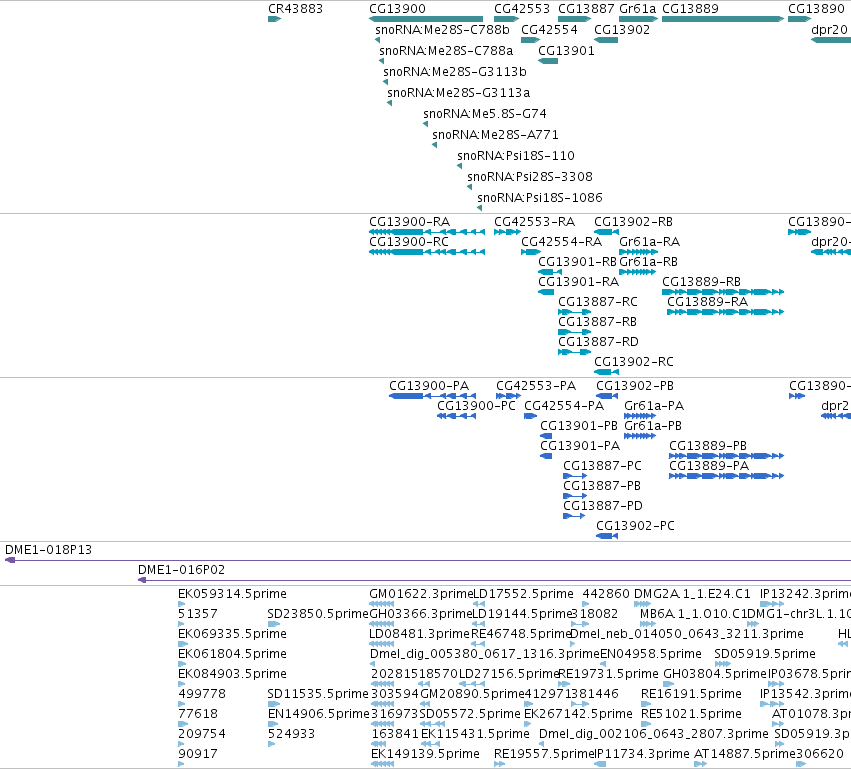Click the CG13901-PB protein label
Screen dimensions: 851x769
click(579, 426)
